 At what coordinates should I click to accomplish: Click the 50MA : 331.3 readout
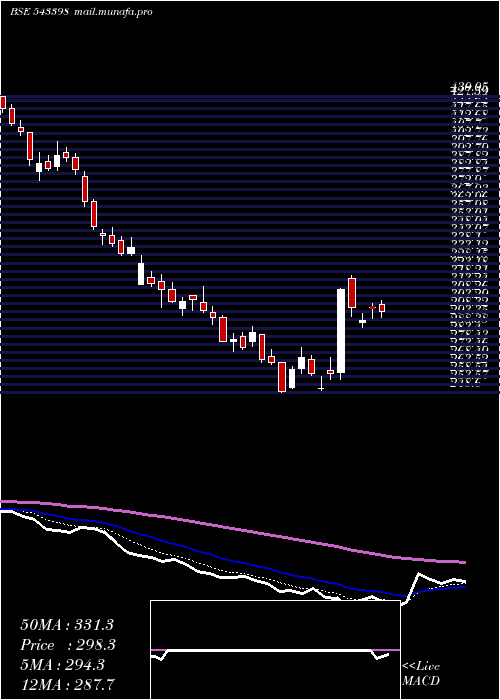click(67, 625)
